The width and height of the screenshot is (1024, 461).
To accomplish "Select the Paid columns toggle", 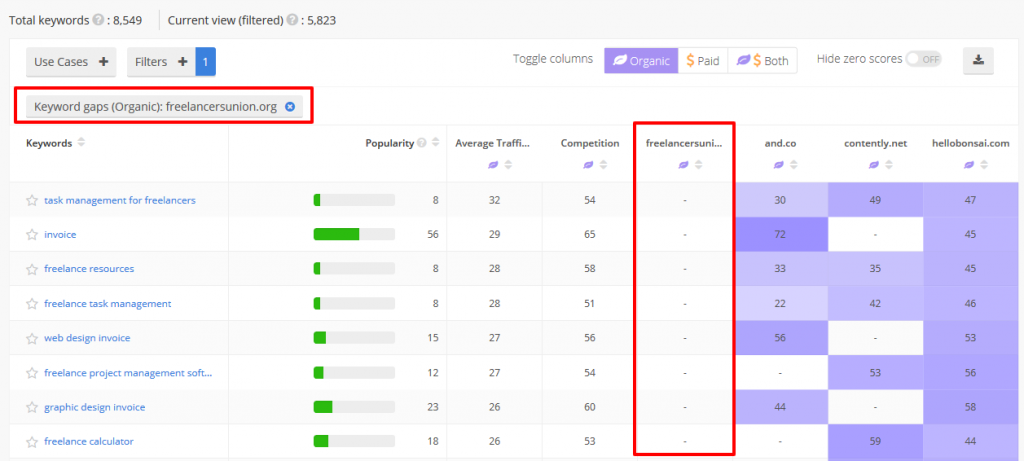I will (703, 61).
